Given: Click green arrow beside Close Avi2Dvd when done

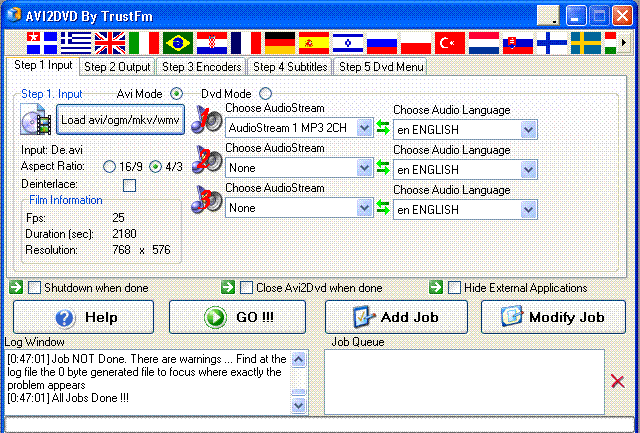Looking at the screenshot, I should pos(228,287).
